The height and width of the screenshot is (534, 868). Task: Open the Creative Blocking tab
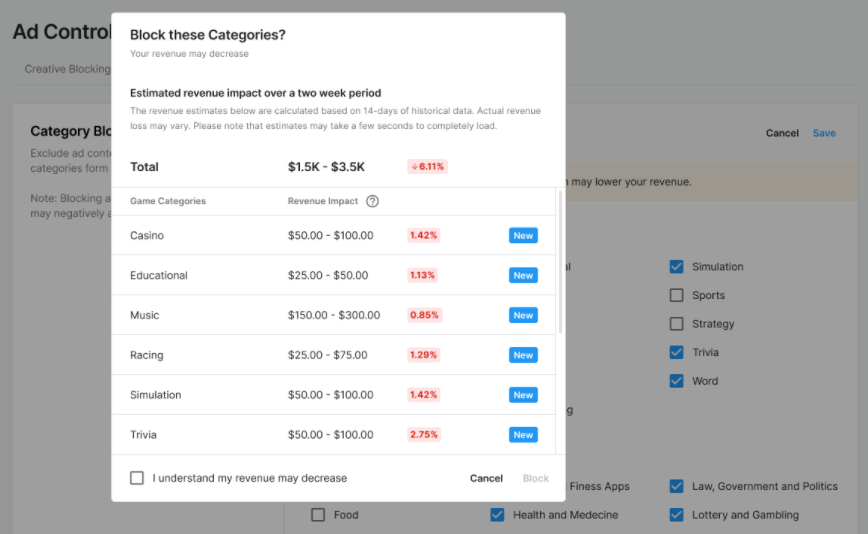pyautogui.click(x=67, y=69)
